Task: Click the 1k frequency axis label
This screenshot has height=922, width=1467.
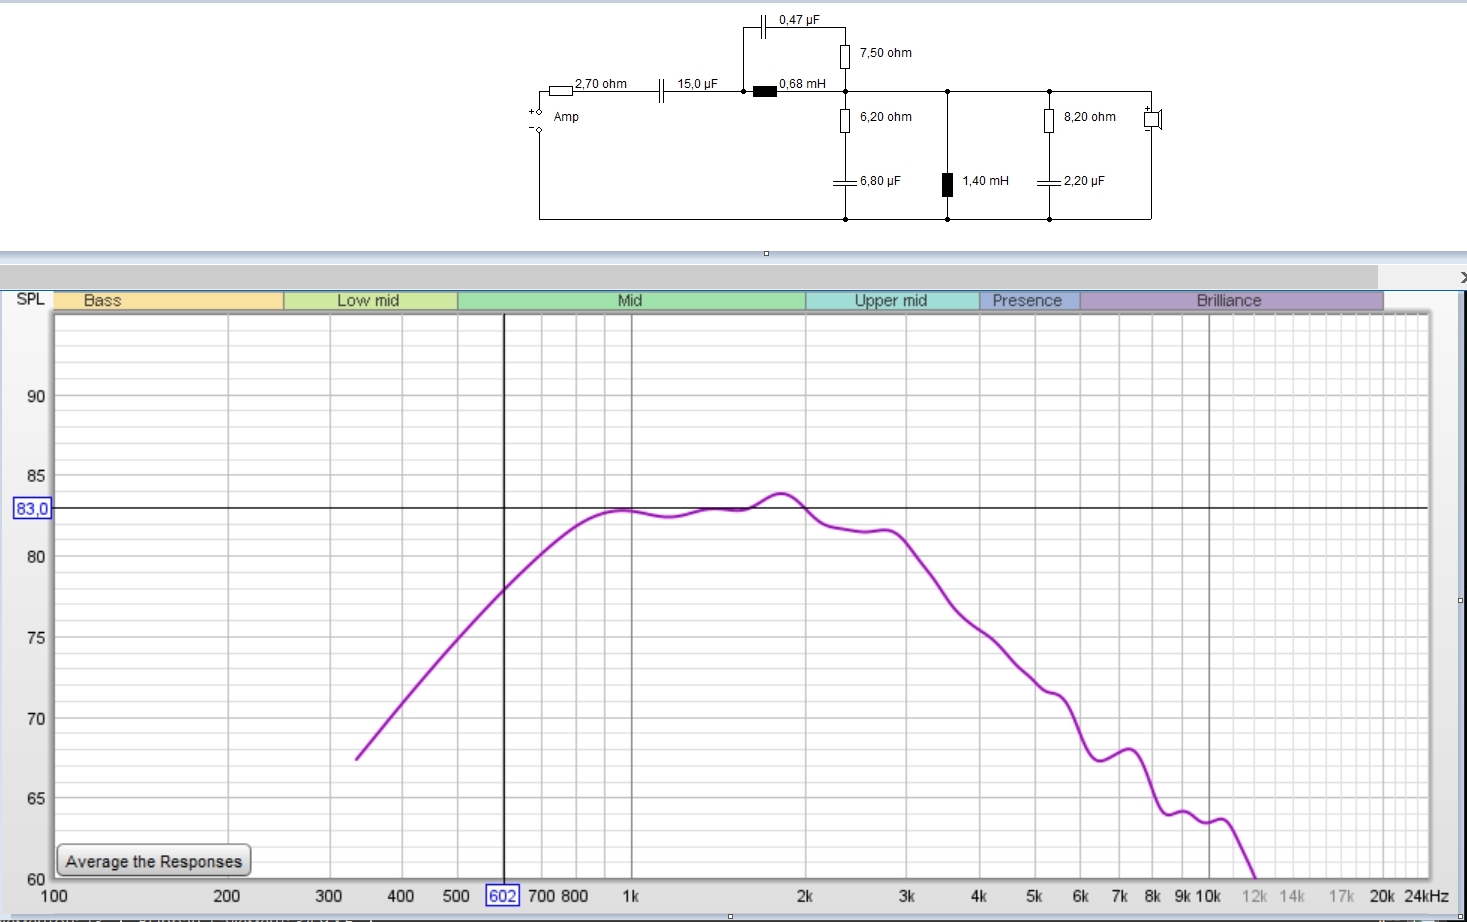Action: [631, 896]
